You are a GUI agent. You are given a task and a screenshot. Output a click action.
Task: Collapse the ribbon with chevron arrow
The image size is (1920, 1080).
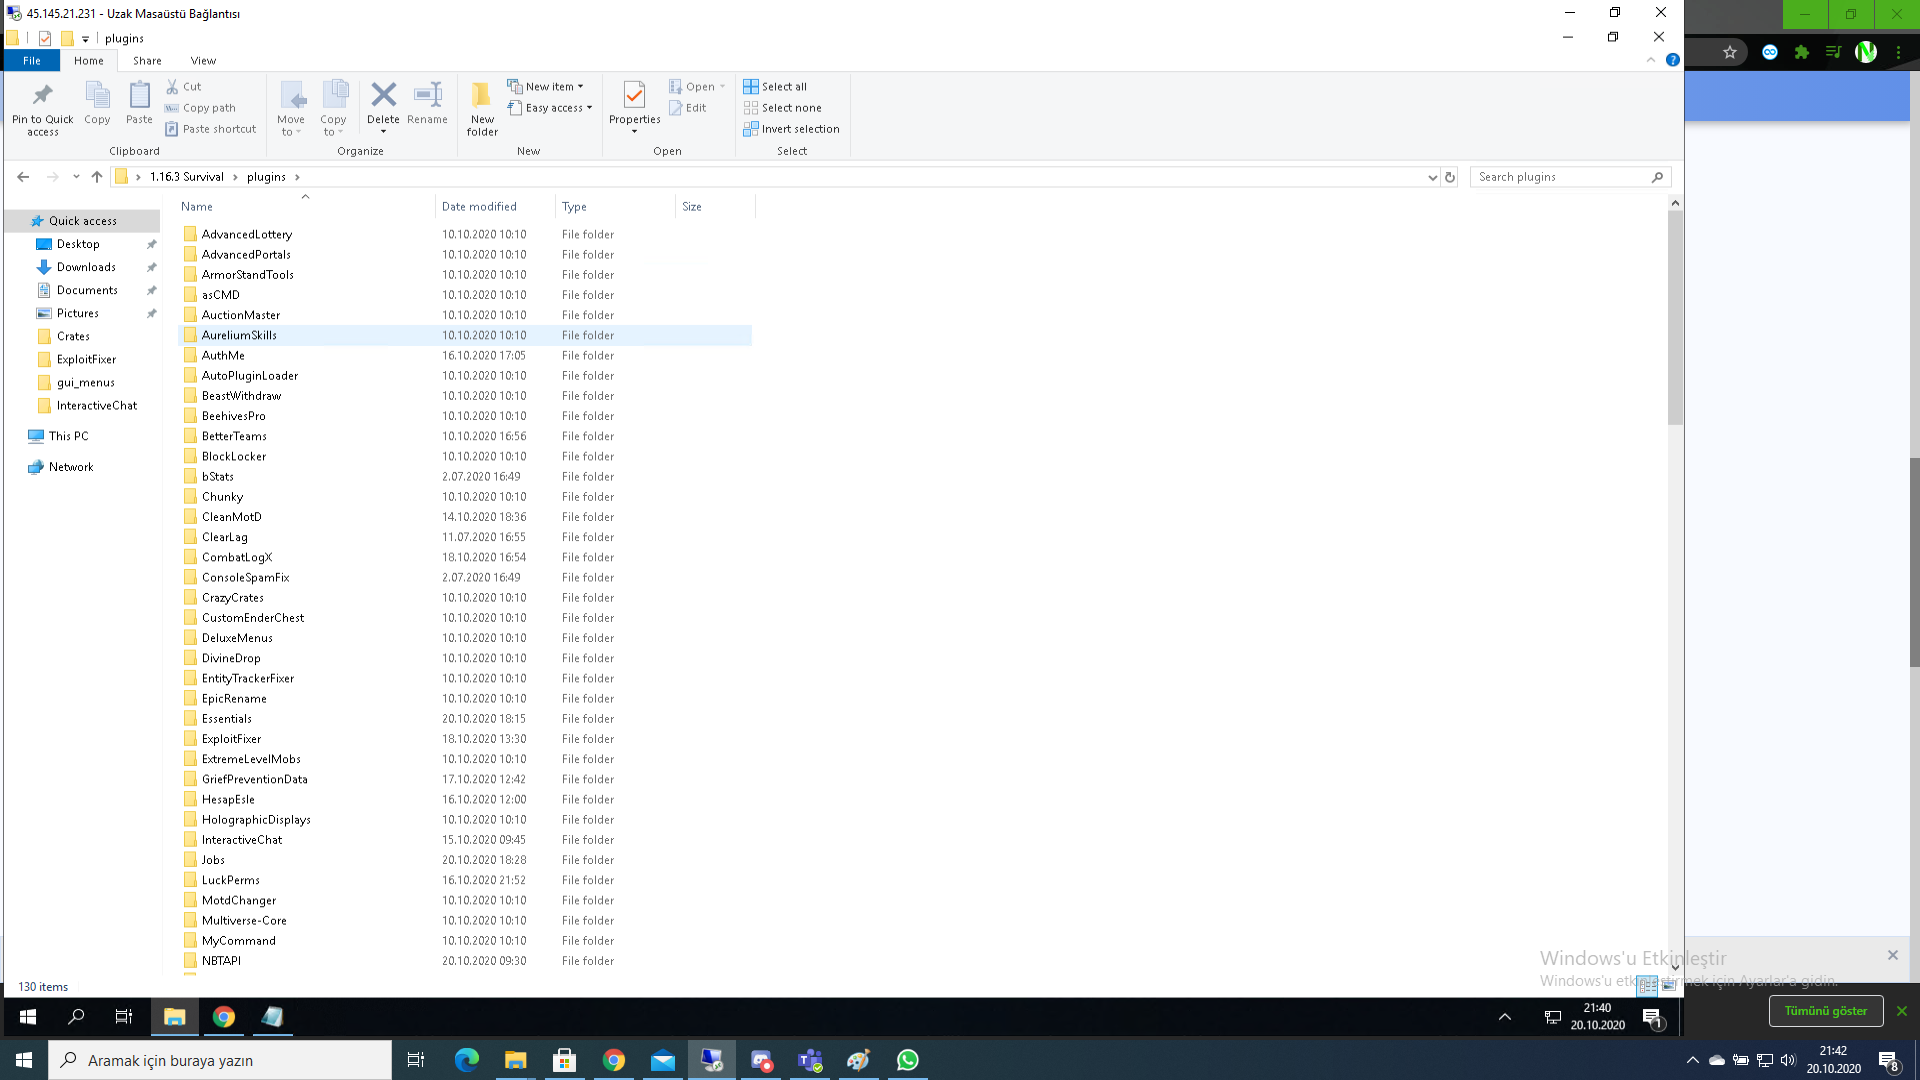[x=1650, y=60]
